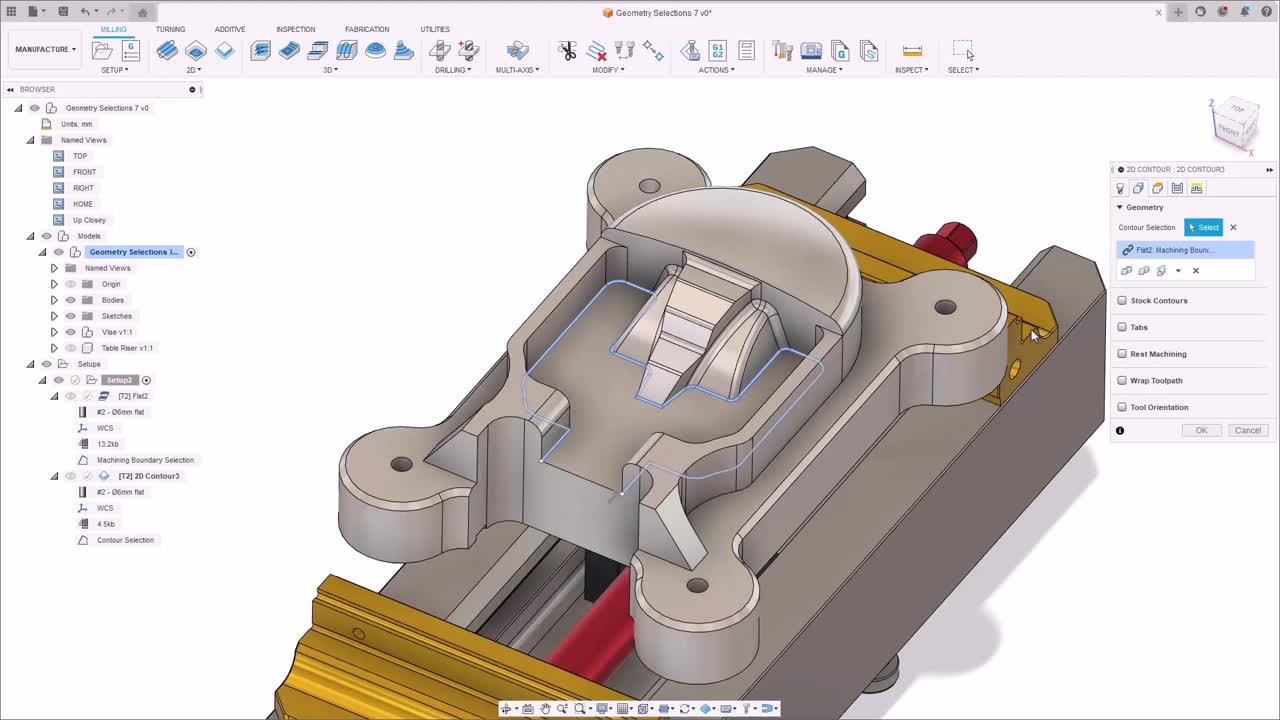The image size is (1280, 720).
Task: Switch to the INSPECTION tab
Action: pyautogui.click(x=295, y=29)
